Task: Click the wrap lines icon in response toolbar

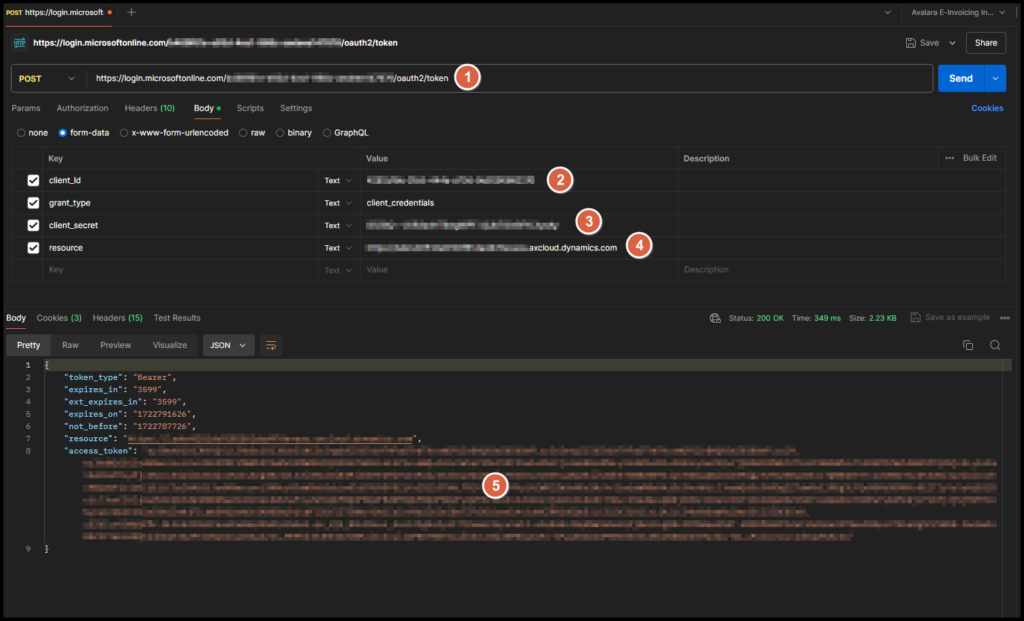Action: point(271,345)
